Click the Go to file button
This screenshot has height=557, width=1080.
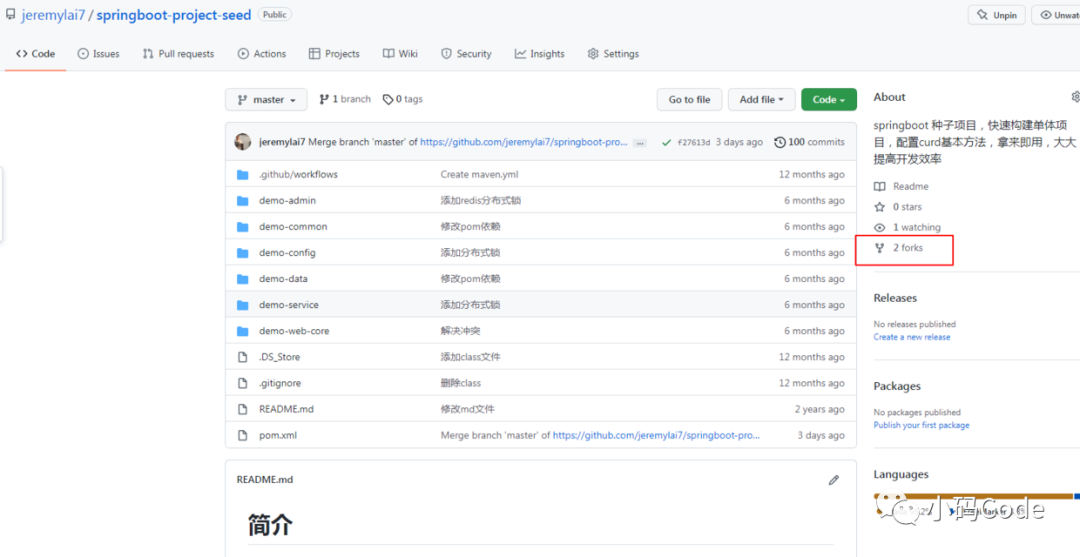689,100
